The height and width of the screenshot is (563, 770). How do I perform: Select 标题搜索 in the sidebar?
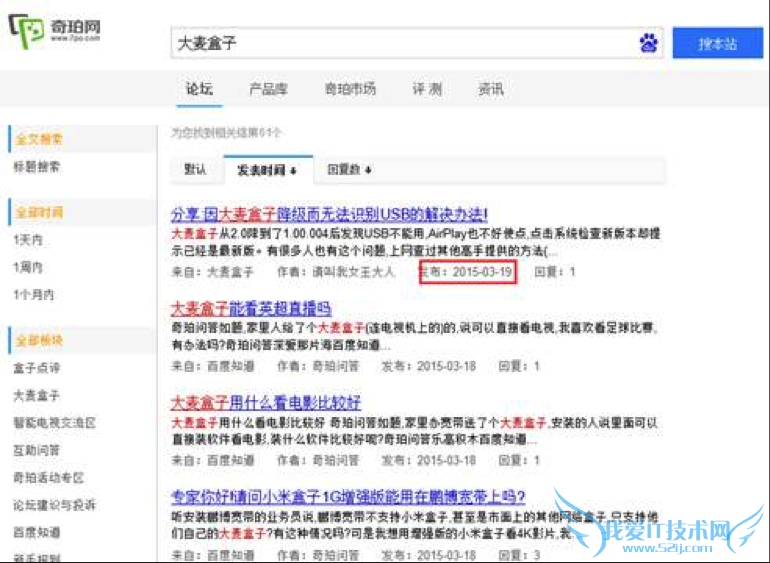tap(37, 167)
